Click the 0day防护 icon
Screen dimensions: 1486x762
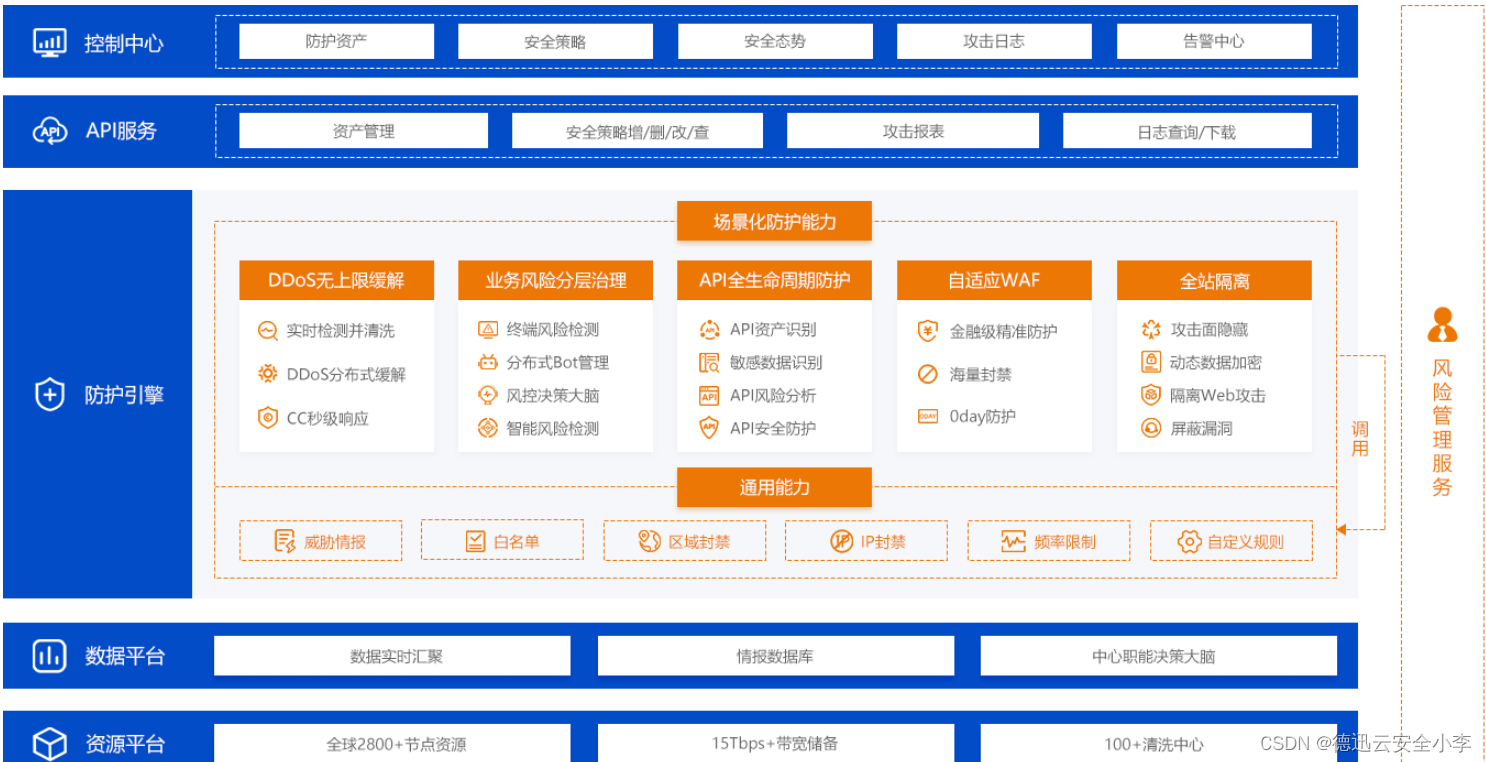[928, 416]
